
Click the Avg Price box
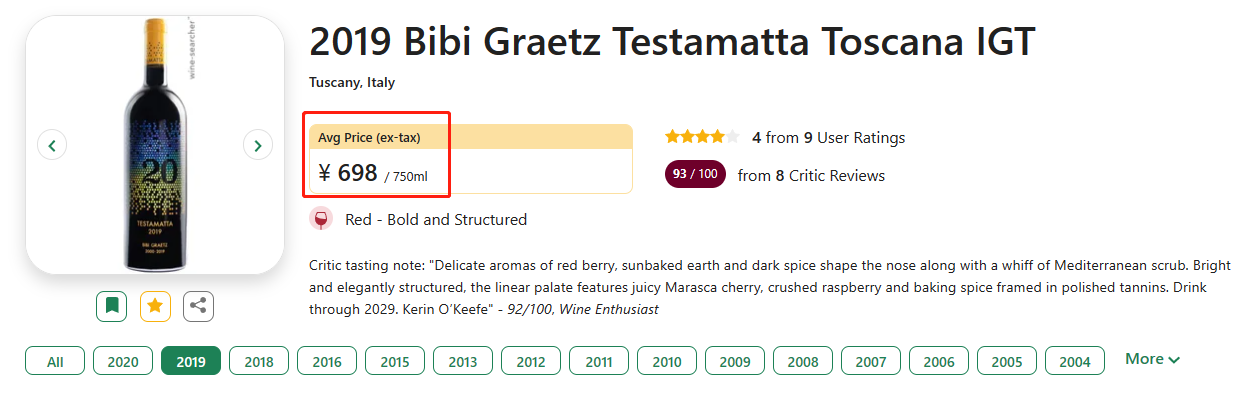click(470, 158)
